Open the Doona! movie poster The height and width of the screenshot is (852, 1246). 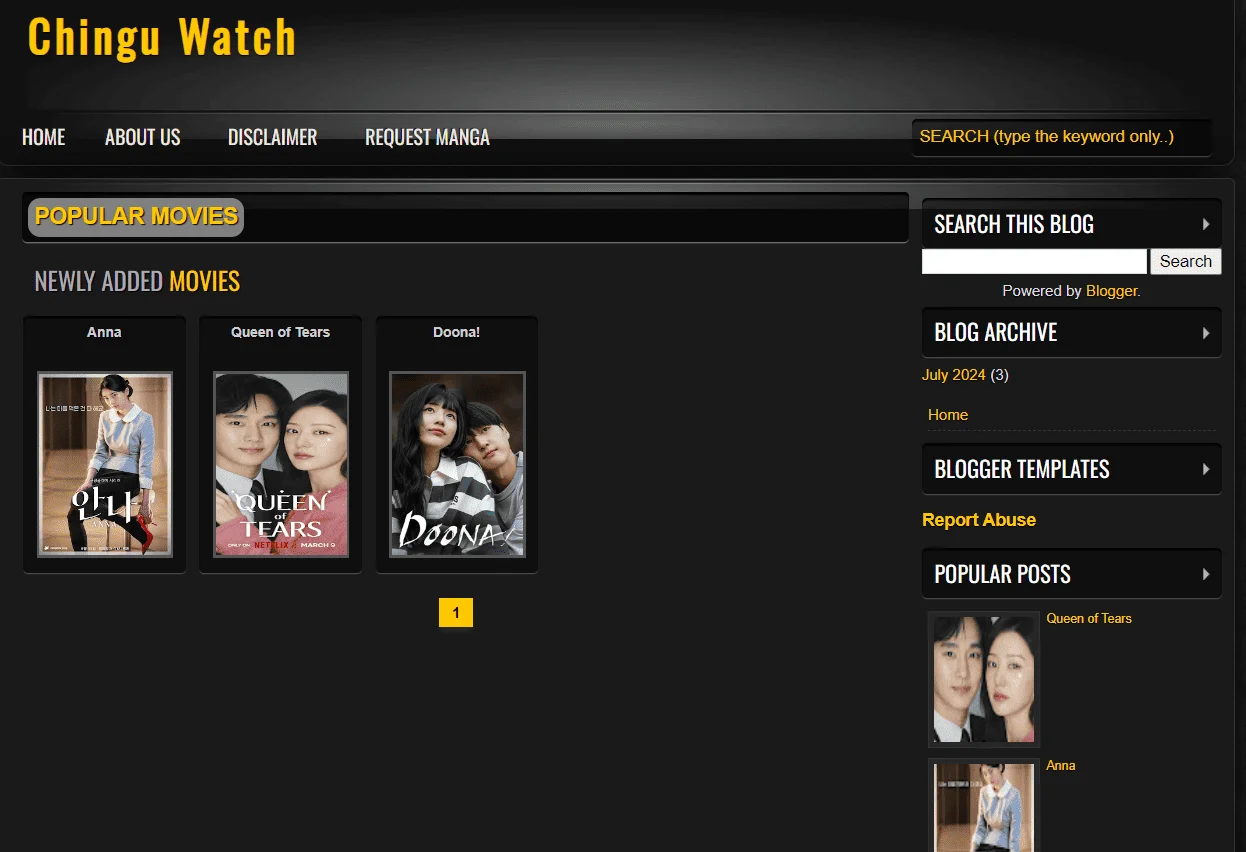(x=457, y=464)
